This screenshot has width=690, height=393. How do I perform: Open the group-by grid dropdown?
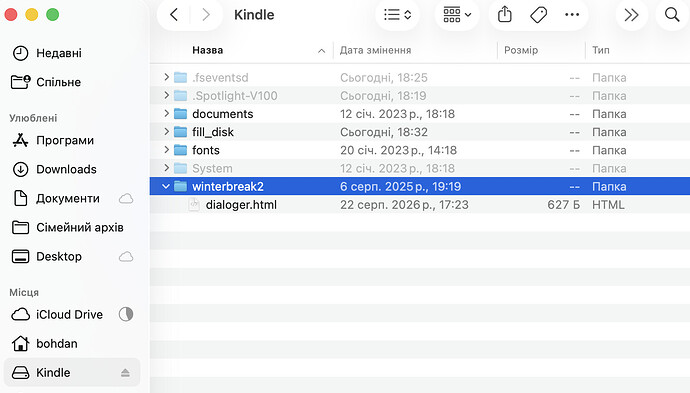click(457, 15)
